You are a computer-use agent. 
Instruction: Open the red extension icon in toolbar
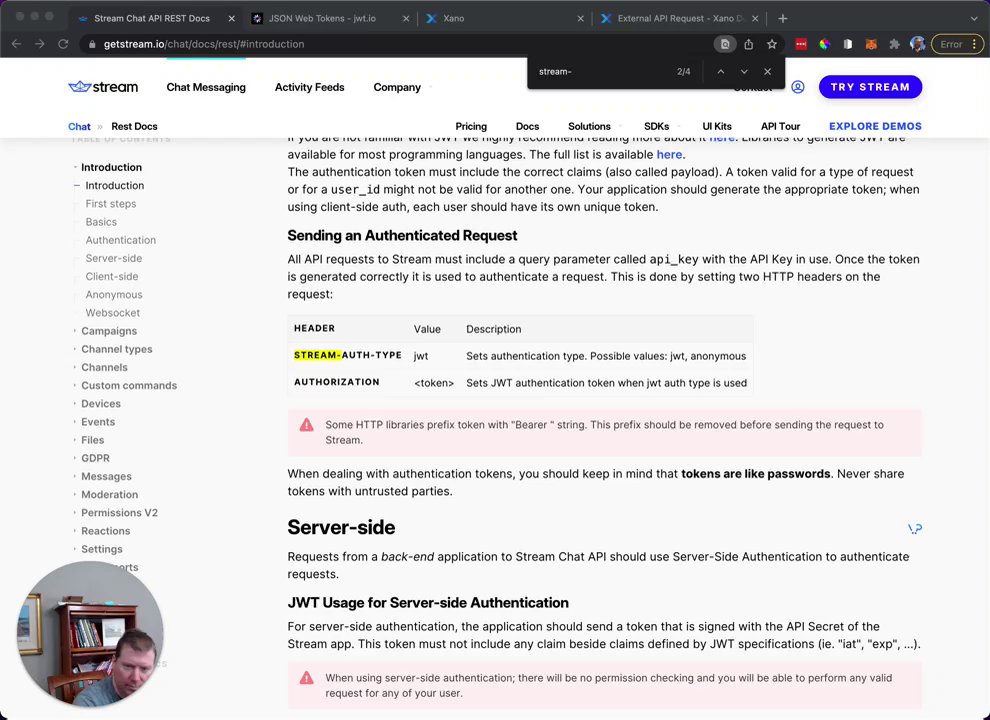point(801,44)
